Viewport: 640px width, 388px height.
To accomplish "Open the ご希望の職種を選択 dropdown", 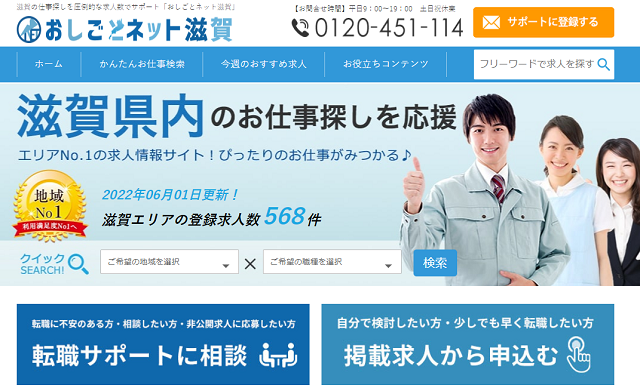I will pyautogui.click(x=332, y=262).
